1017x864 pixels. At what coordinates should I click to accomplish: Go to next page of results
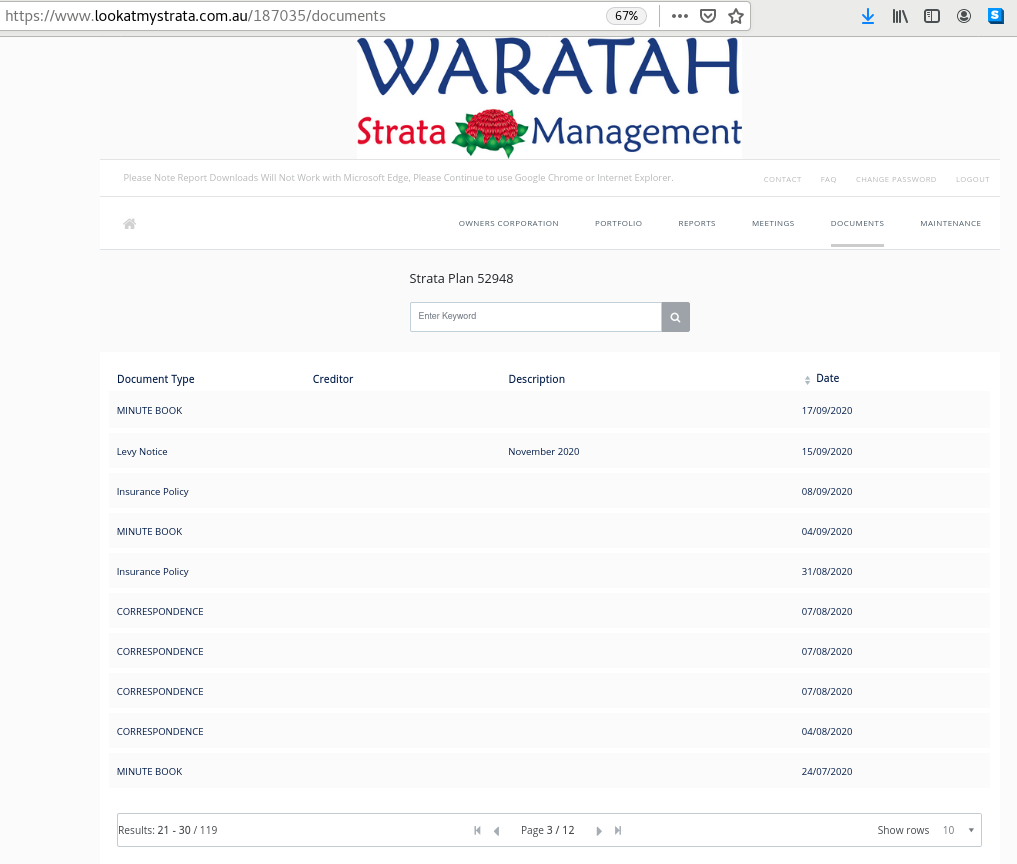click(x=599, y=830)
